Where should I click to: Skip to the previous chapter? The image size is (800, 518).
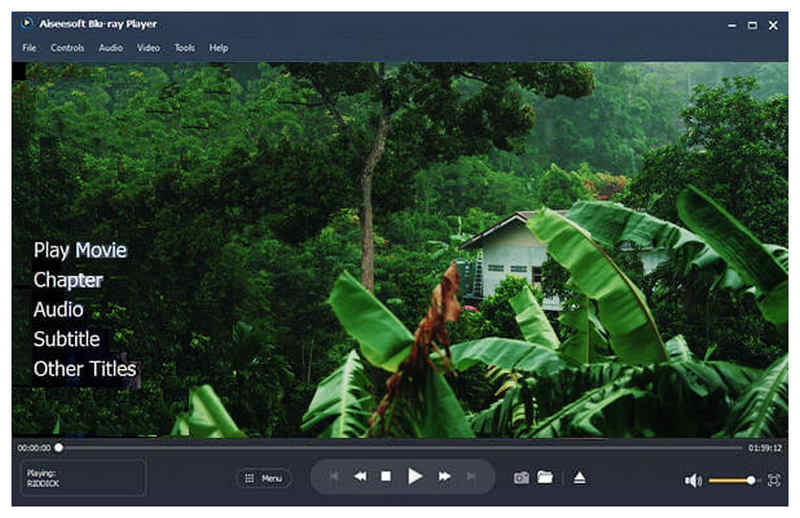coord(334,477)
